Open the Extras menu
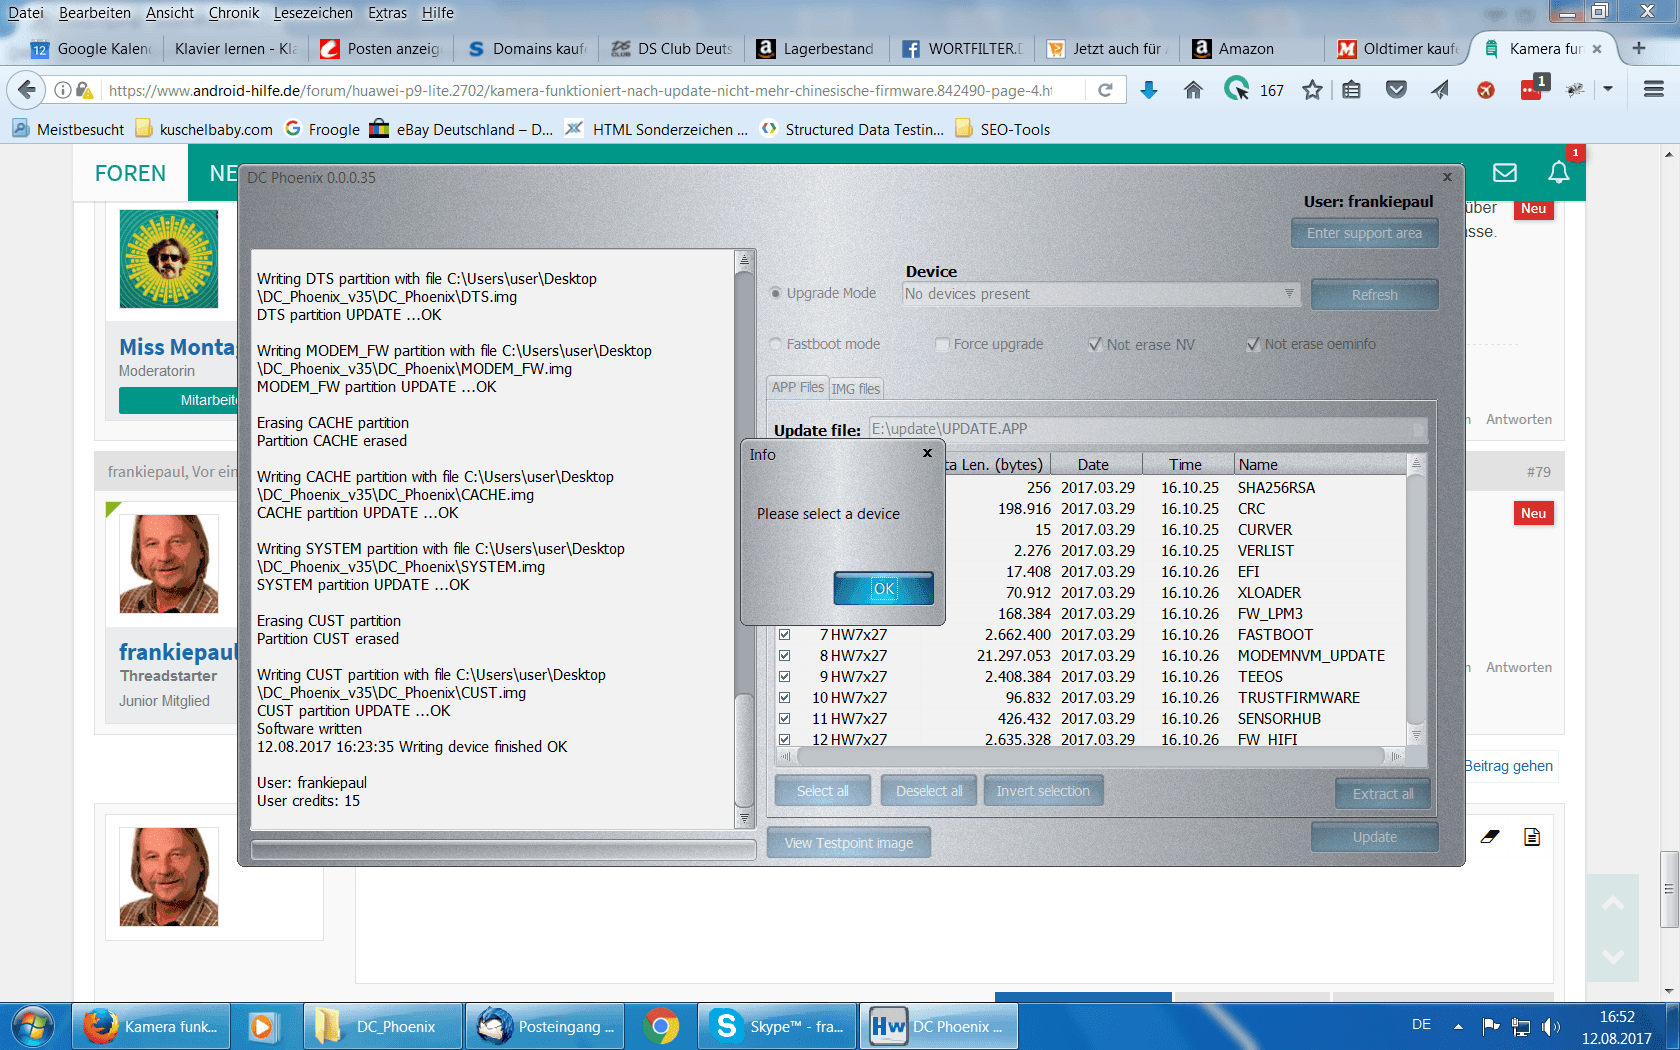The width and height of the screenshot is (1680, 1050). coord(387,13)
